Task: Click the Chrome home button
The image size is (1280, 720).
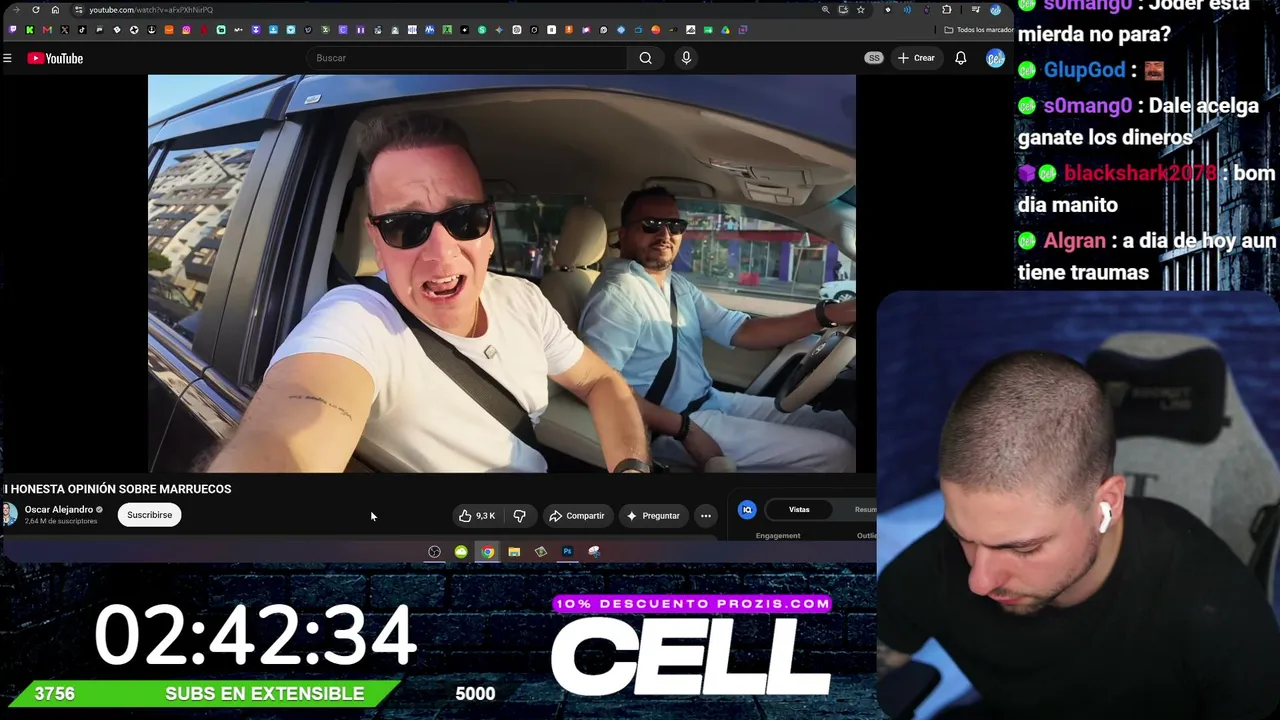Action: (55, 10)
